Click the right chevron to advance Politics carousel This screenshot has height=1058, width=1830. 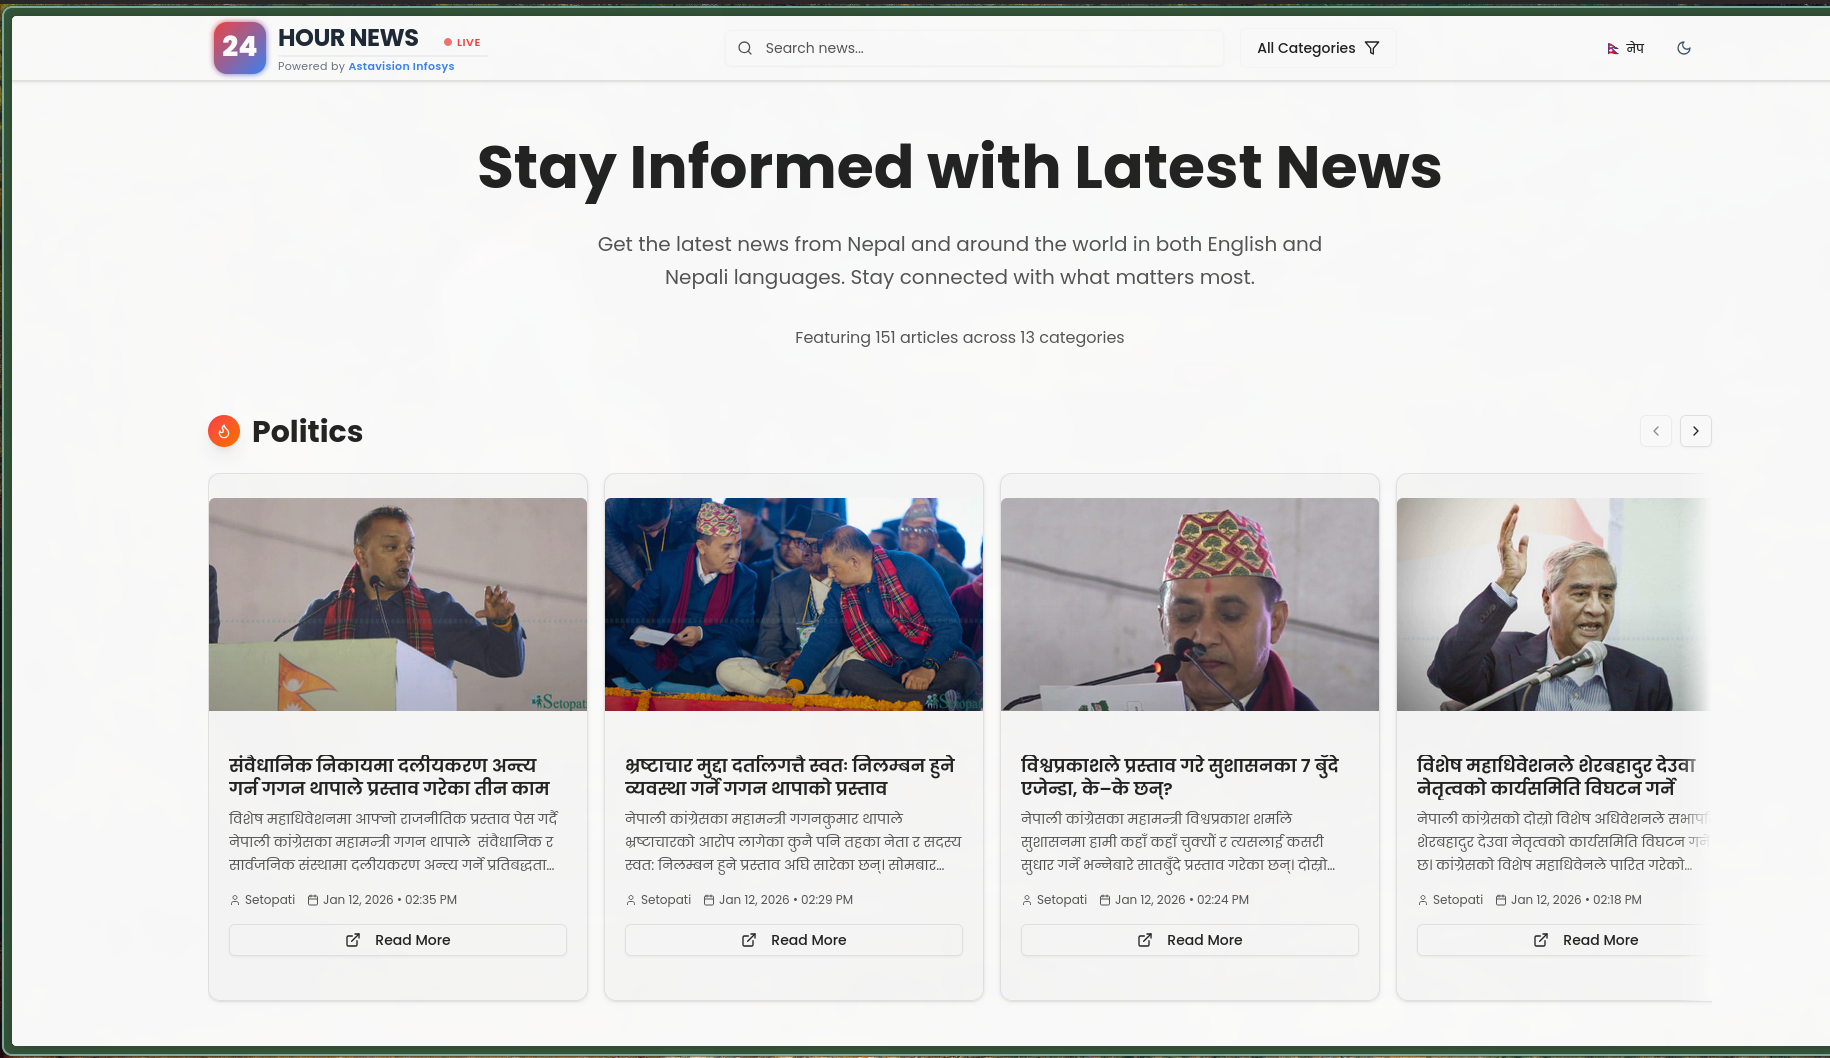click(x=1696, y=431)
